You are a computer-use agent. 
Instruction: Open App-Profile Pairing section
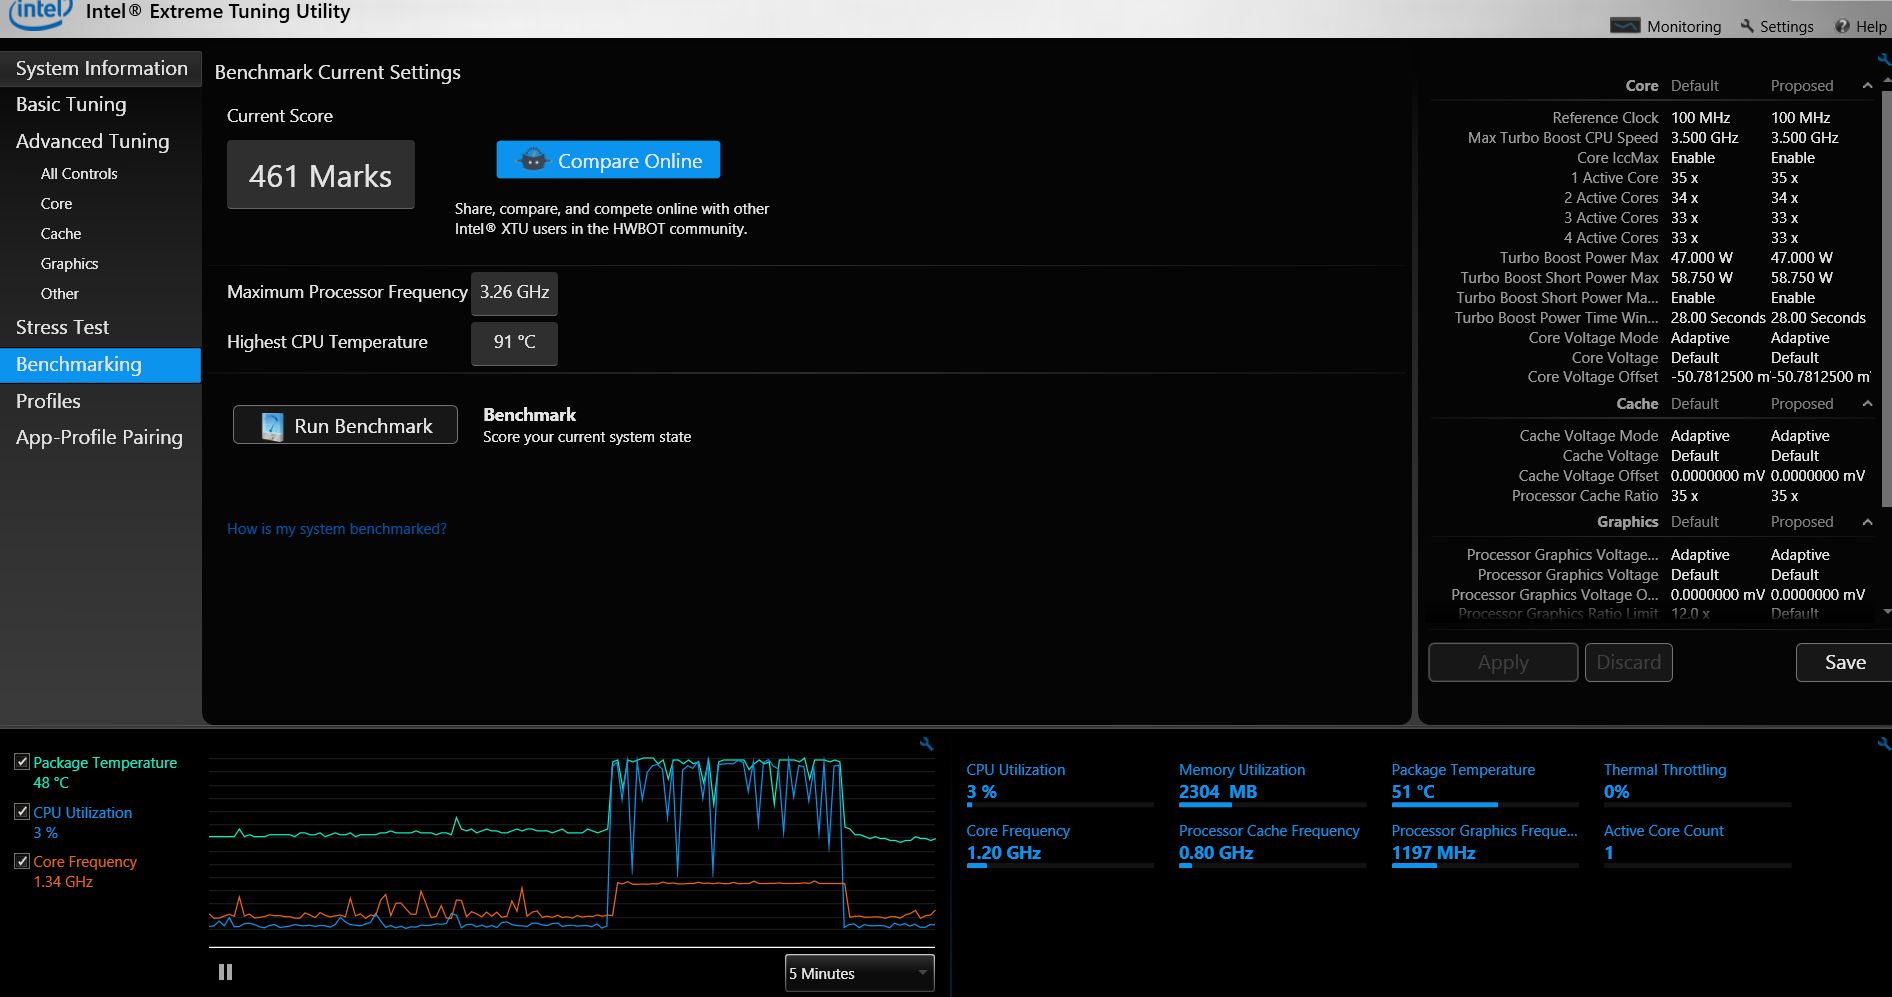(x=100, y=437)
